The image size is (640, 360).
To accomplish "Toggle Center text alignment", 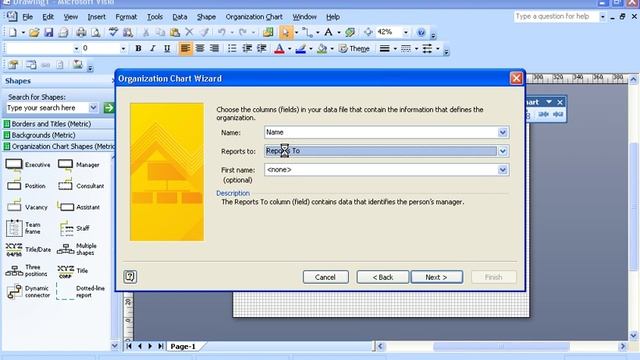I will point(200,49).
